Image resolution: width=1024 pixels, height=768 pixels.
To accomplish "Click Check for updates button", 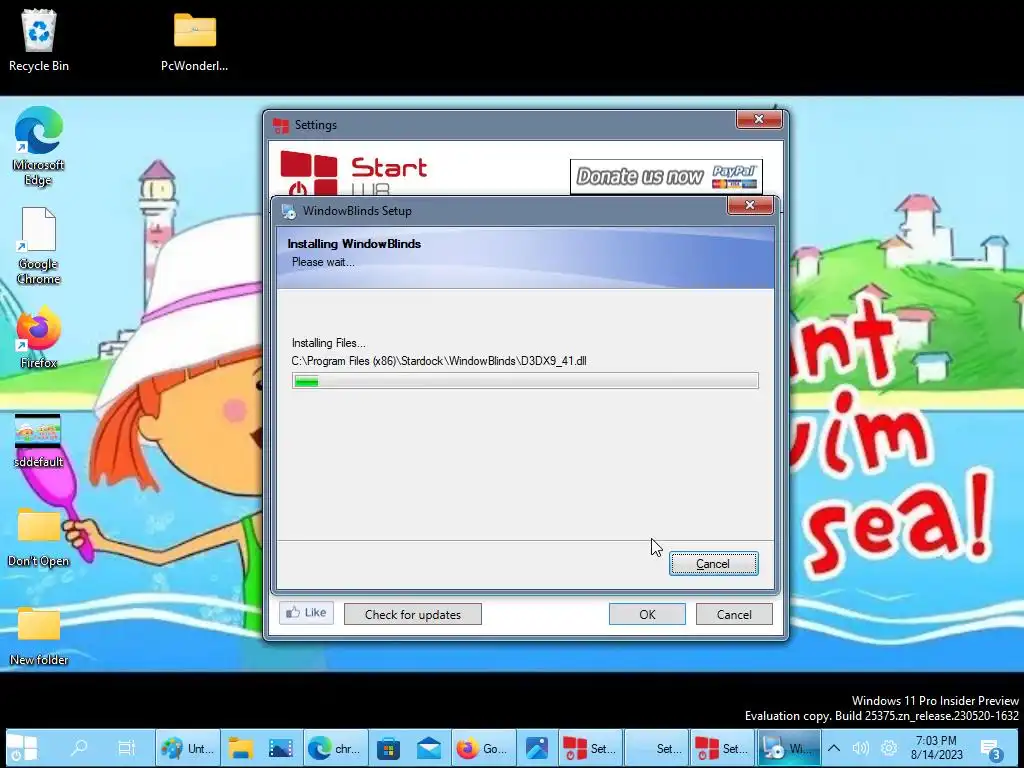I will click(413, 615).
